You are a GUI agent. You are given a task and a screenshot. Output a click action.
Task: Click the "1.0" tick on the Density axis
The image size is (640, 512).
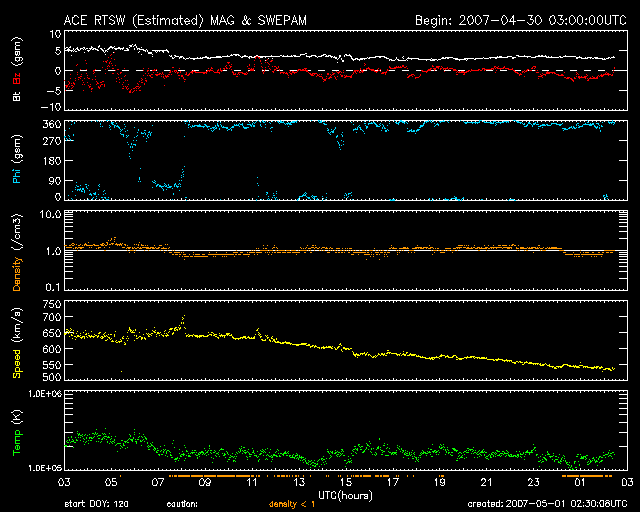(x=53, y=252)
